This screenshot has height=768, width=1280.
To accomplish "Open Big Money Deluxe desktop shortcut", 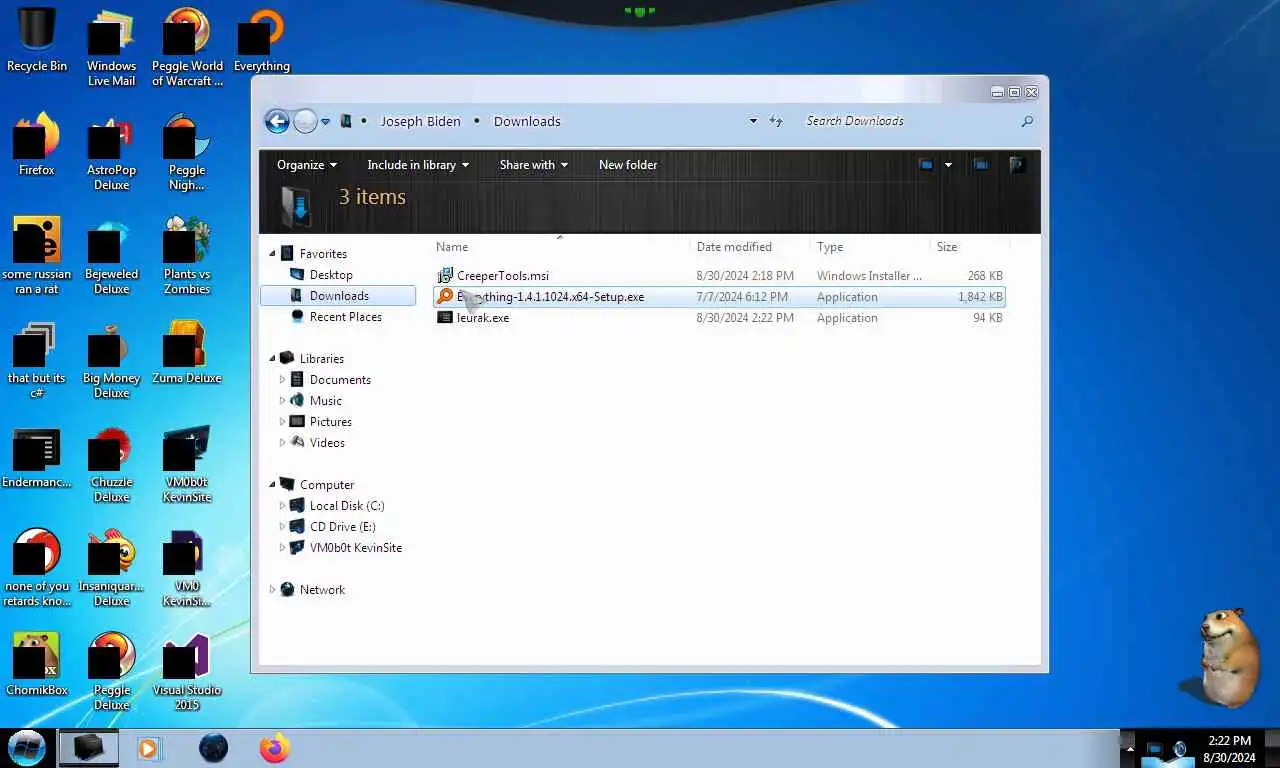I will tap(111, 360).
